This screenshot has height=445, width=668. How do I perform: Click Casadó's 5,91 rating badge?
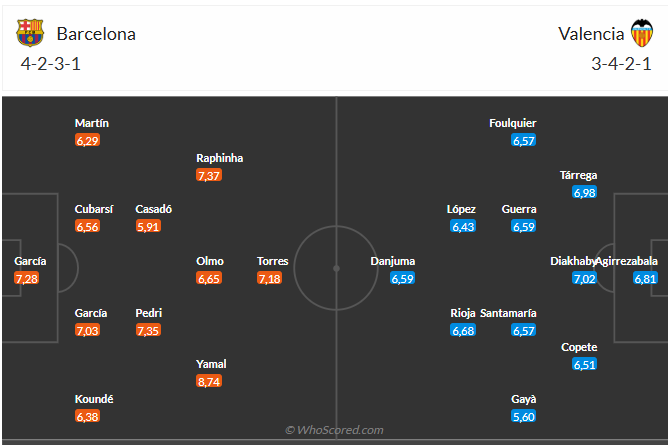[148, 226]
